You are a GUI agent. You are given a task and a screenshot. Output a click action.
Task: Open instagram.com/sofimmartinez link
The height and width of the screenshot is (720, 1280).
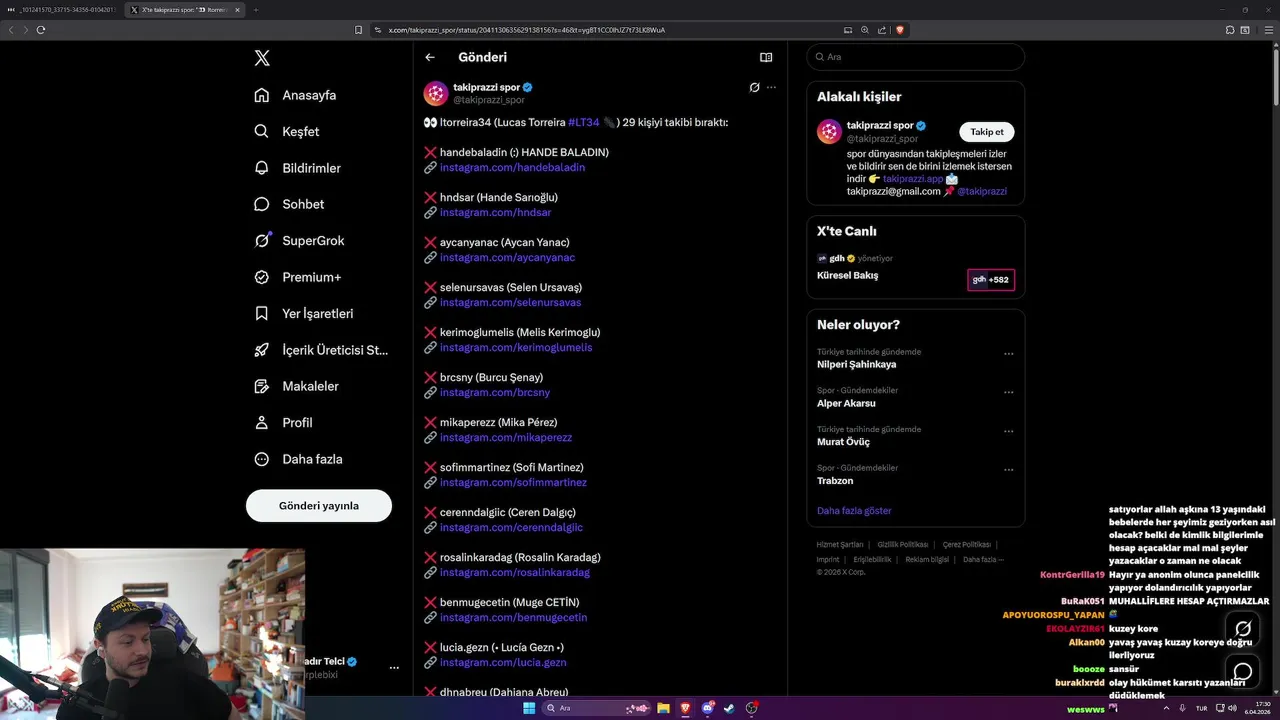click(513, 483)
